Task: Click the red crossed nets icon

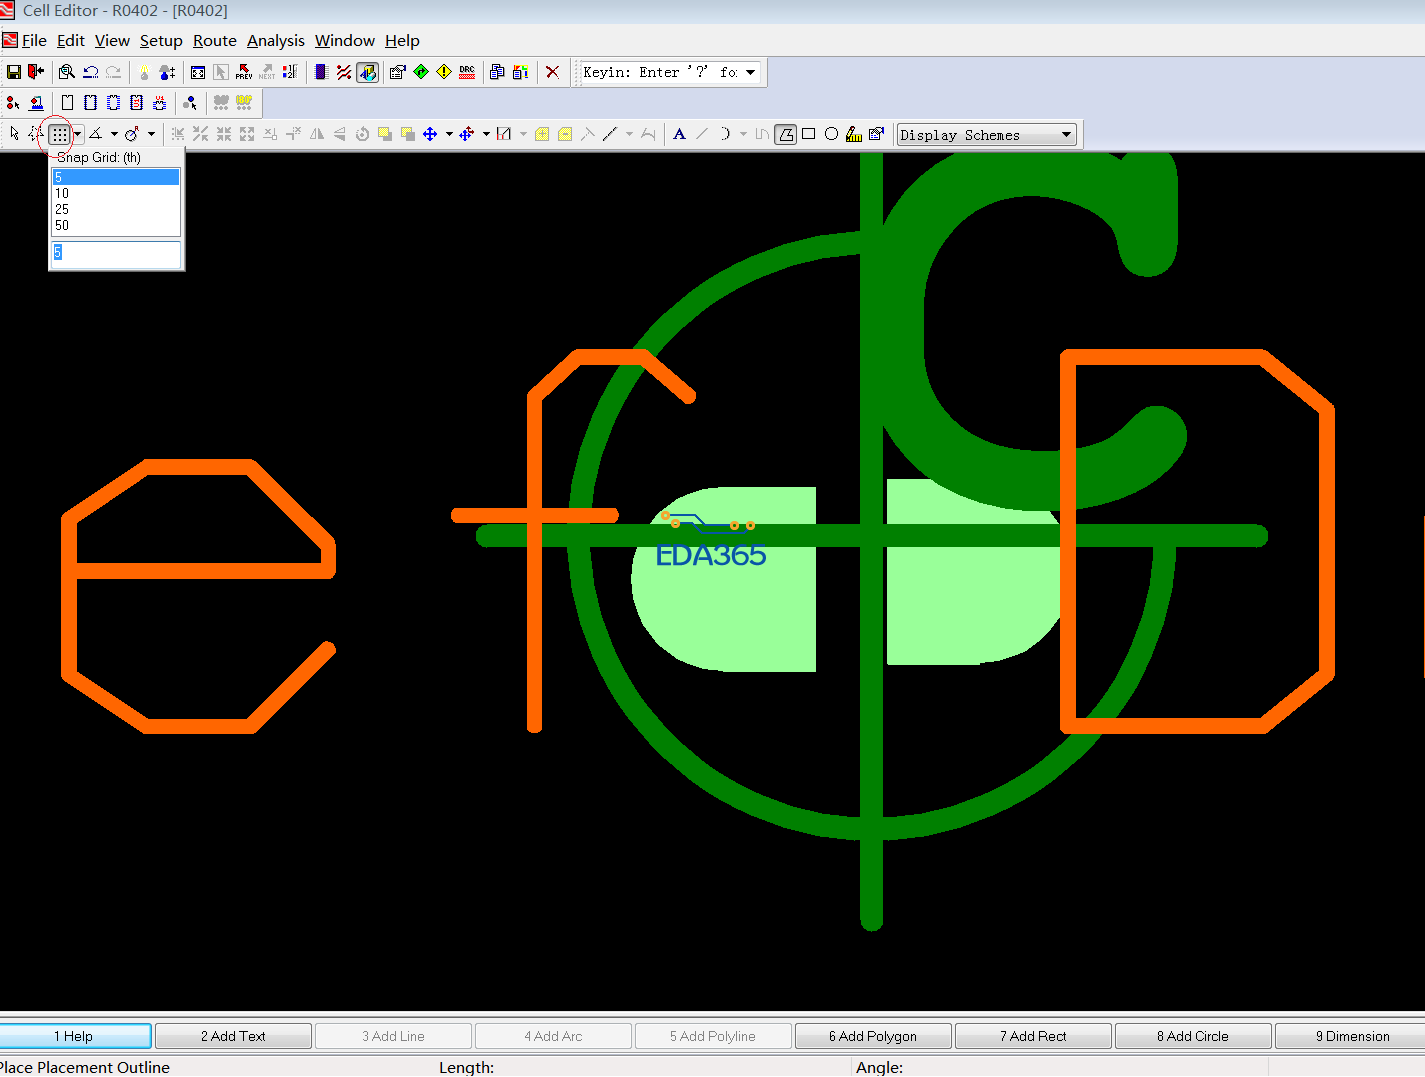Action: click(344, 72)
